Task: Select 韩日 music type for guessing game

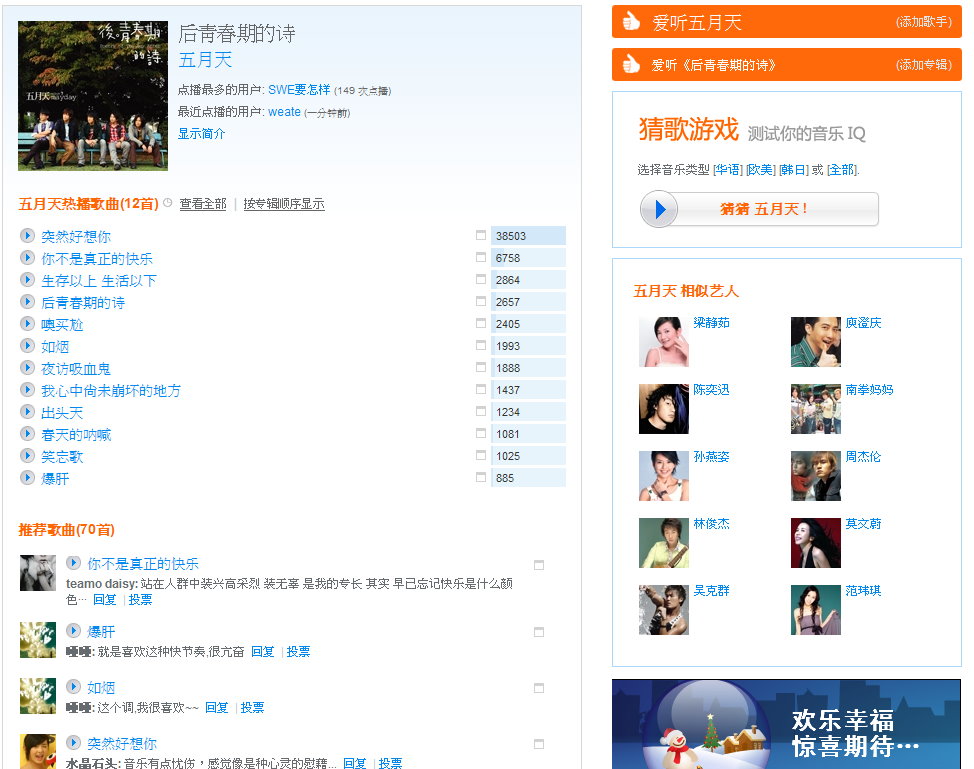Action: [x=794, y=170]
